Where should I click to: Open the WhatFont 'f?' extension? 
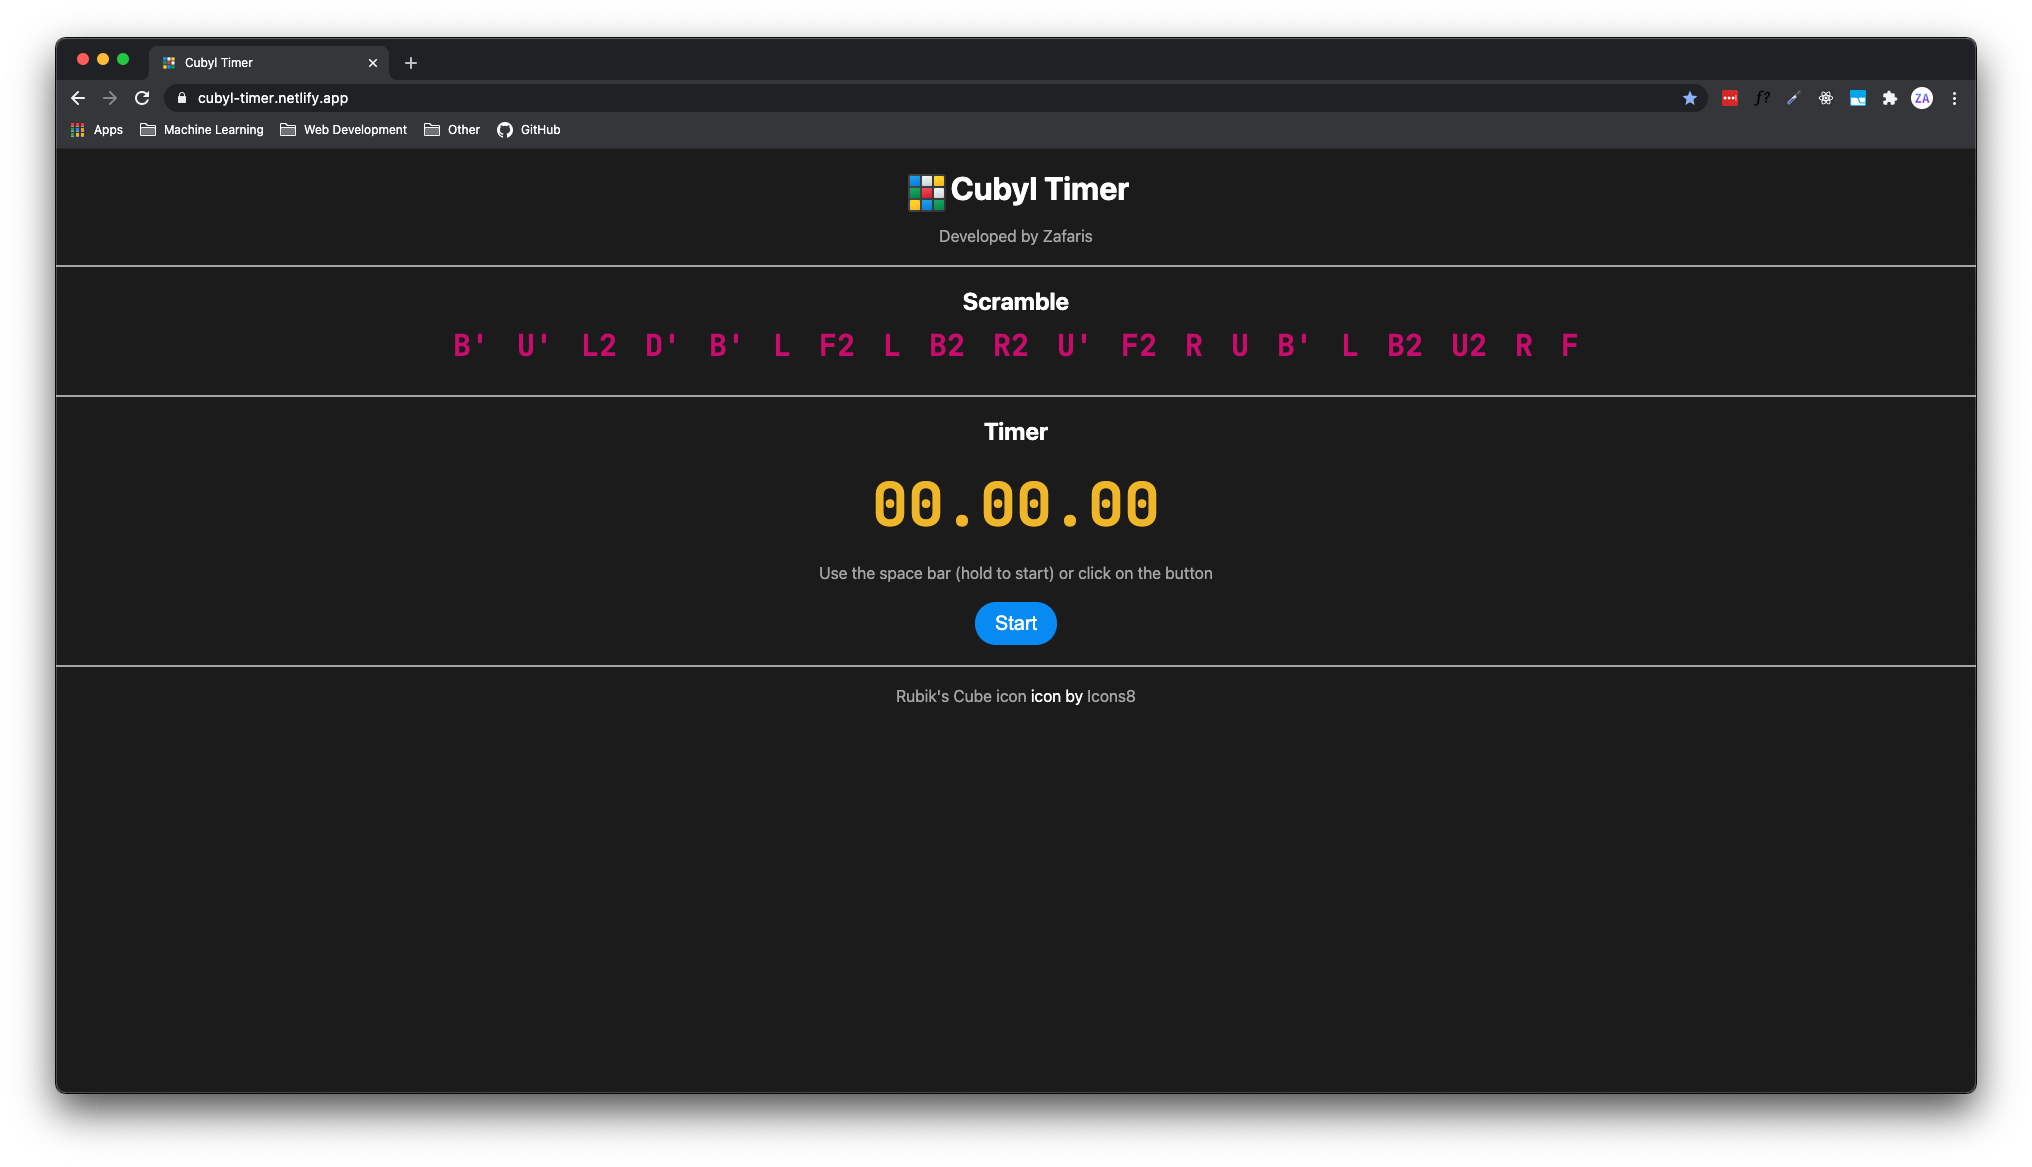[1761, 98]
